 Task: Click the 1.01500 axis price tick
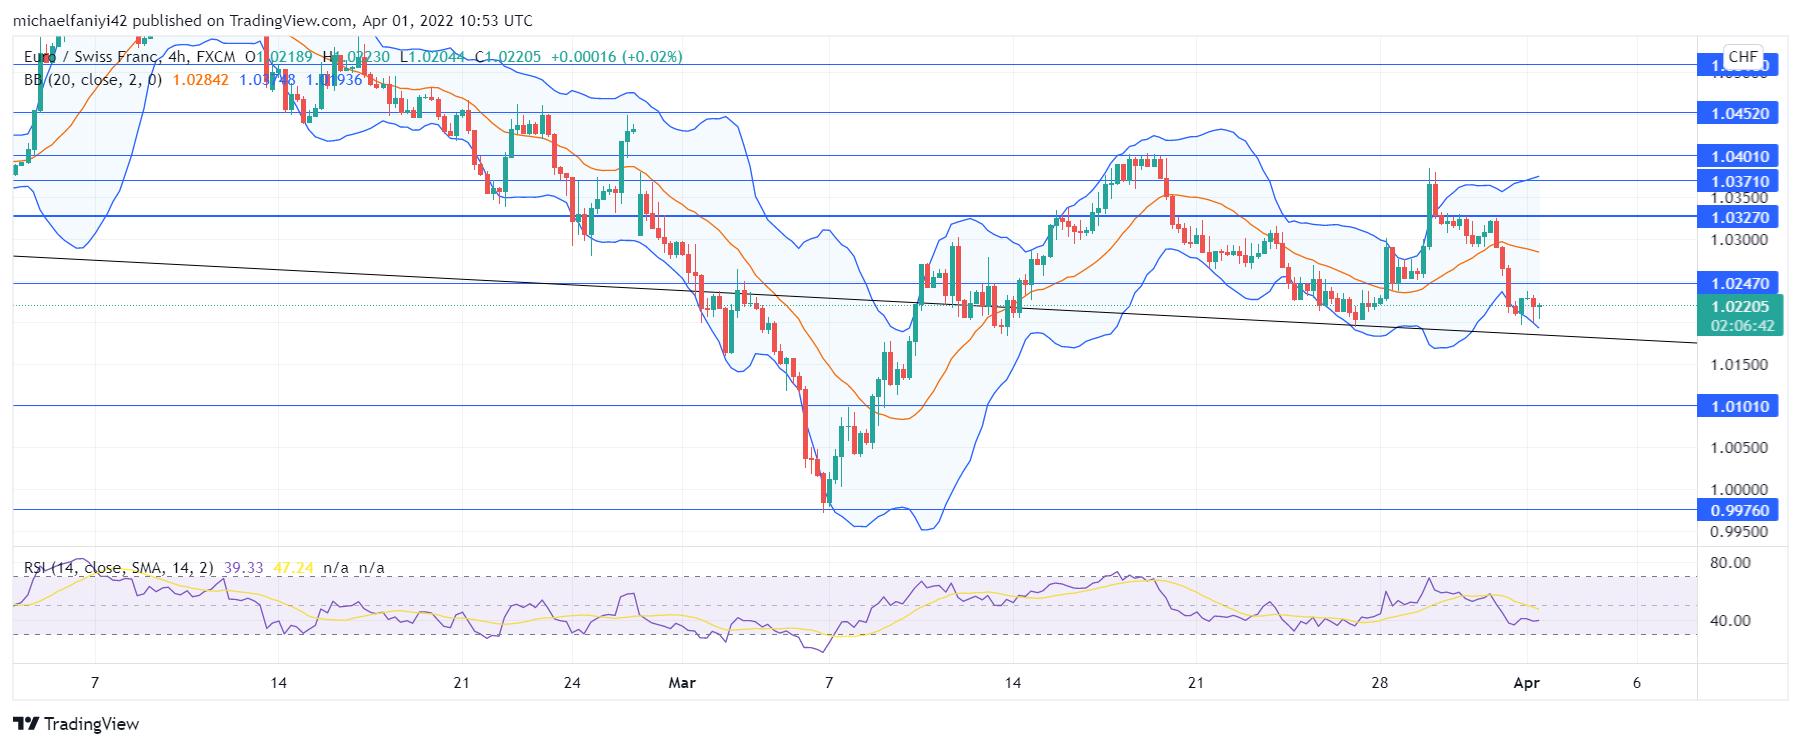(x=1739, y=365)
